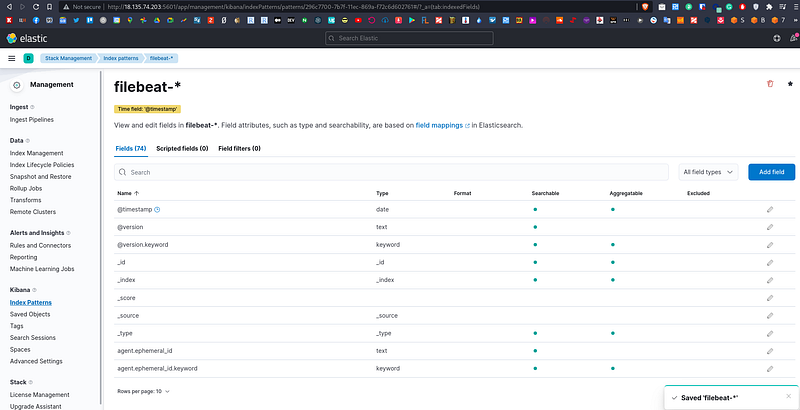Edit the @timestamp field
This screenshot has height=410, width=800.
click(x=770, y=210)
